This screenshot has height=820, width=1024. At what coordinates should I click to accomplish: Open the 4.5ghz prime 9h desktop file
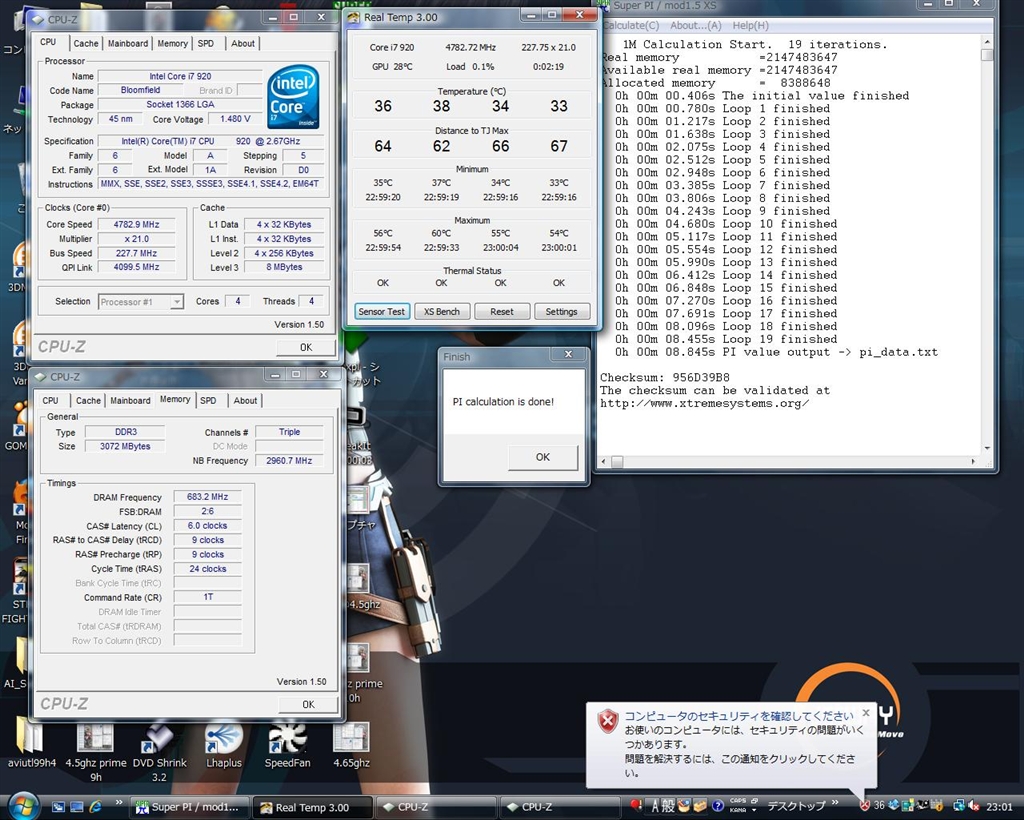coord(95,738)
